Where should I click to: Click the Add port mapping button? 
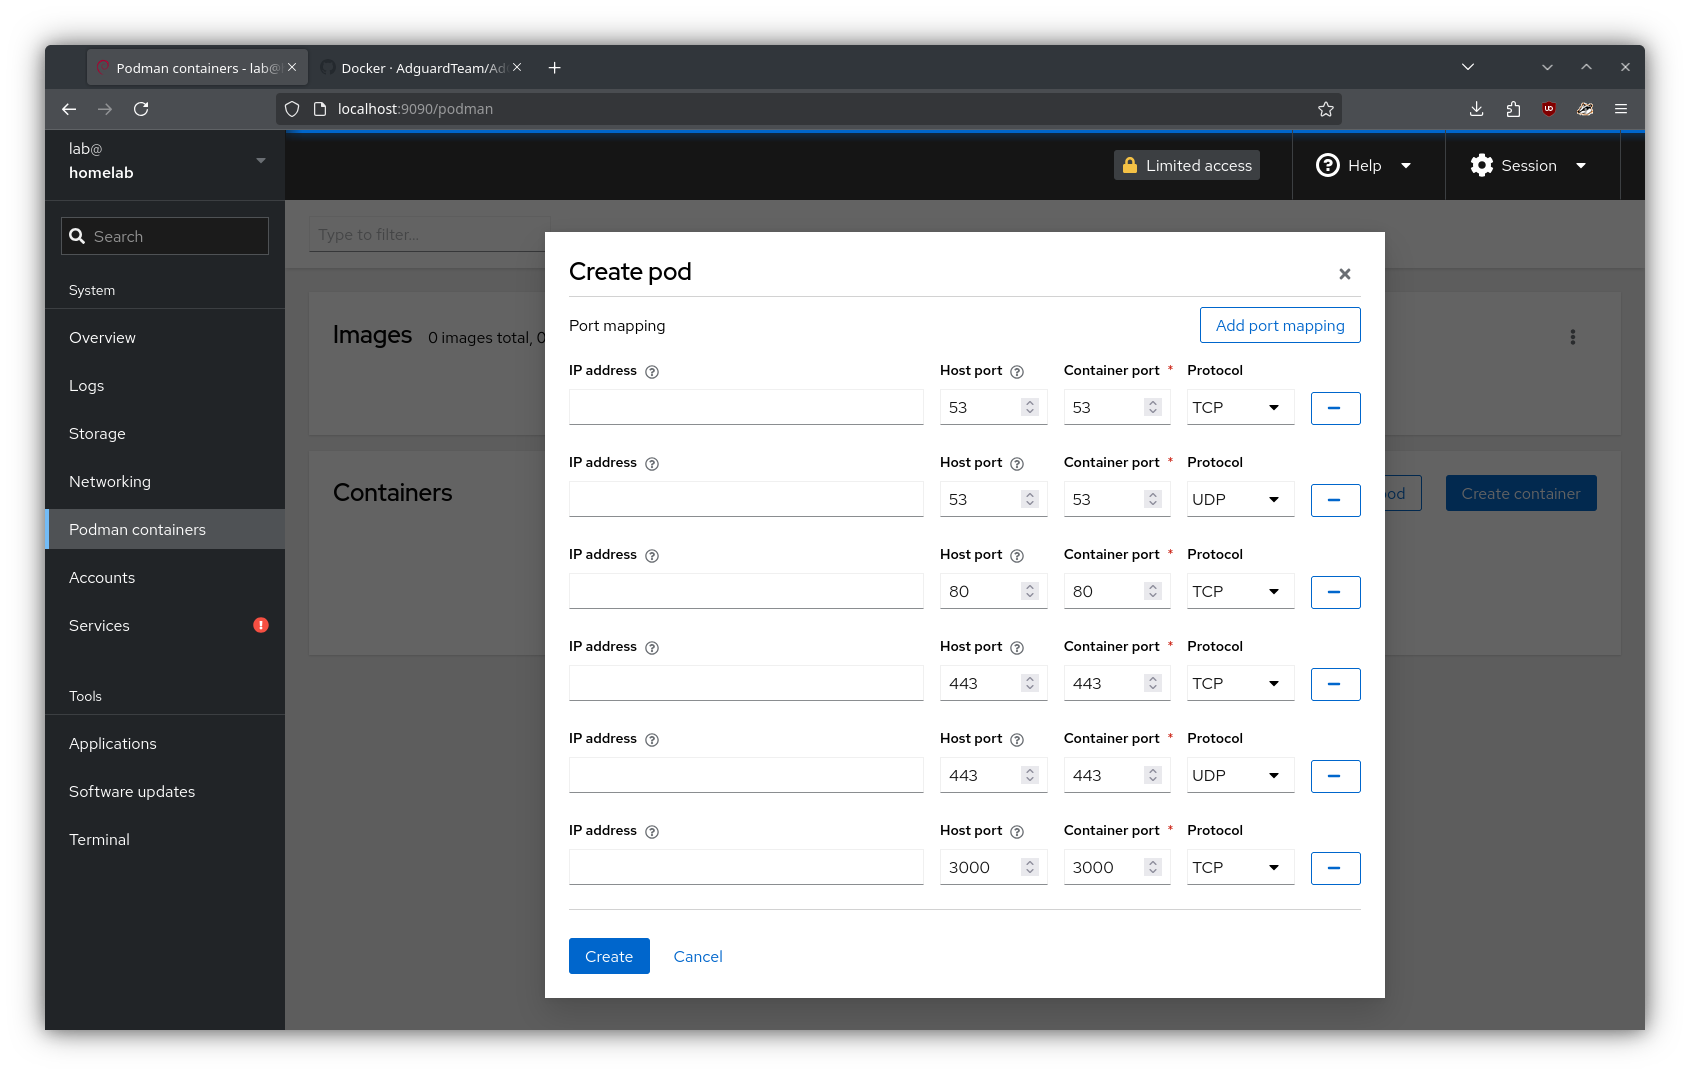click(1279, 326)
